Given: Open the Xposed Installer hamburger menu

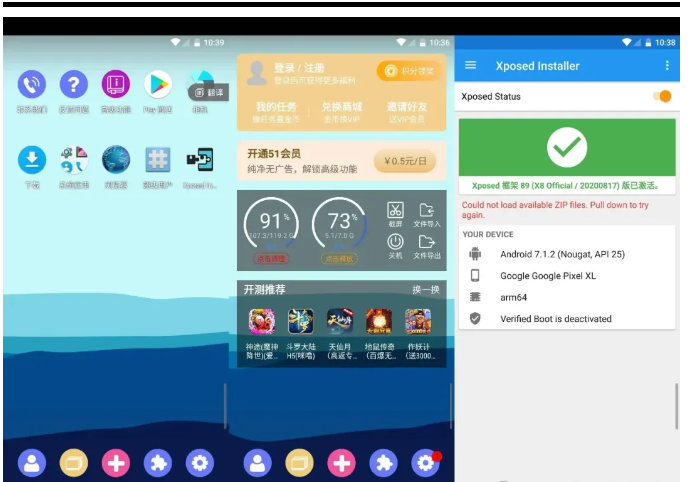Looking at the screenshot, I should [x=471, y=66].
